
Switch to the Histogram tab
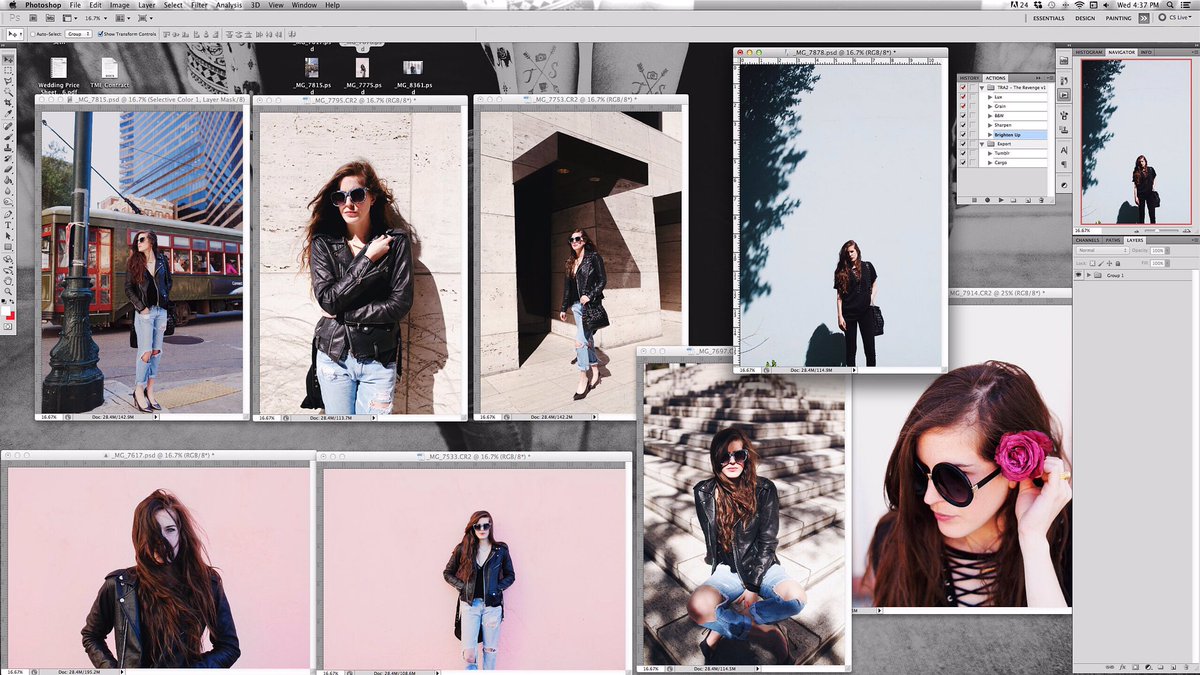coord(1090,52)
